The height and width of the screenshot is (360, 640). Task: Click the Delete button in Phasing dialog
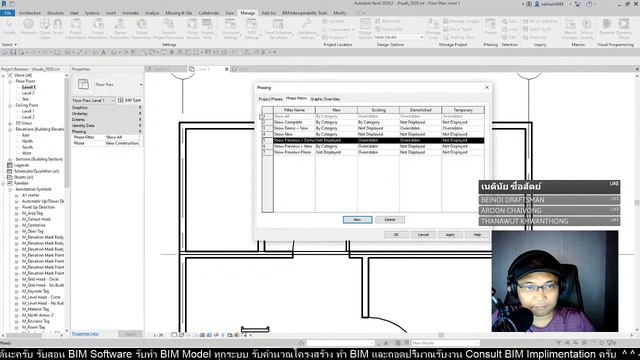click(x=390, y=220)
